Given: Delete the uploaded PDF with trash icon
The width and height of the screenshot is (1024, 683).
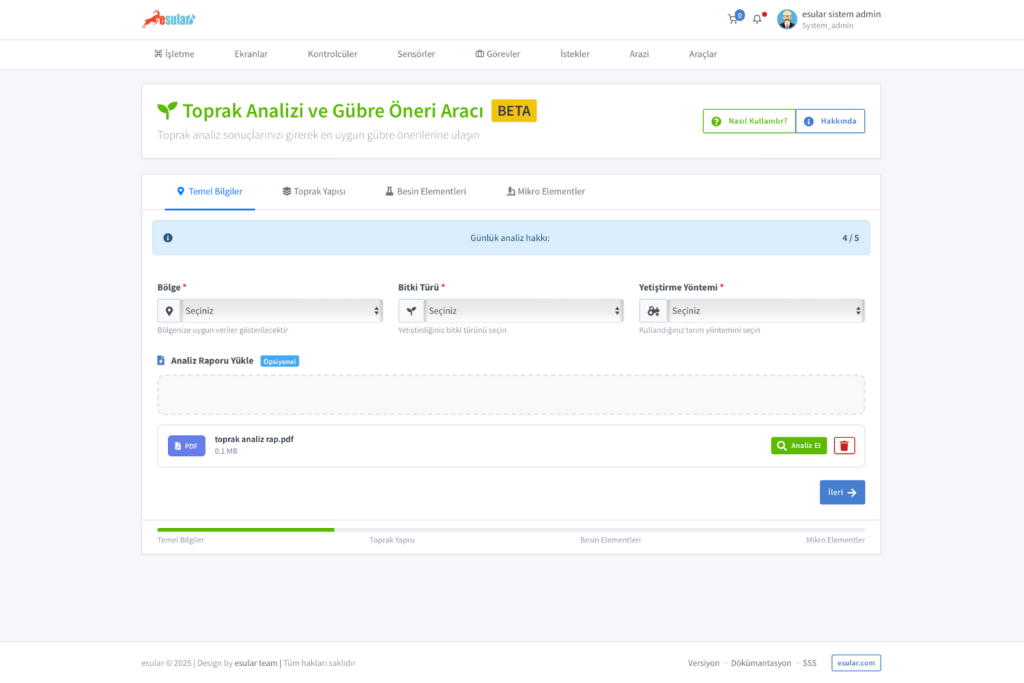Looking at the screenshot, I should (845, 446).
